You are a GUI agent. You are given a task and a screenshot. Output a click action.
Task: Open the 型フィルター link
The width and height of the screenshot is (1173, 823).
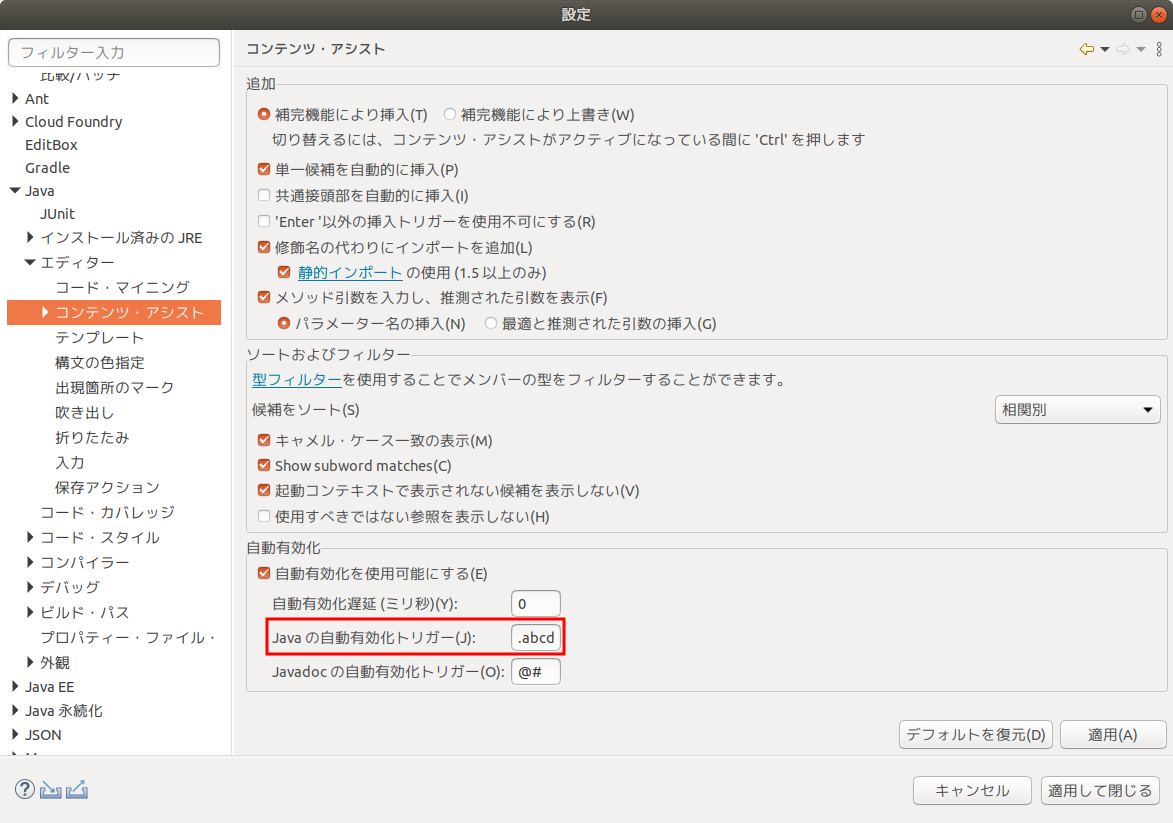(x=296, y=380)
